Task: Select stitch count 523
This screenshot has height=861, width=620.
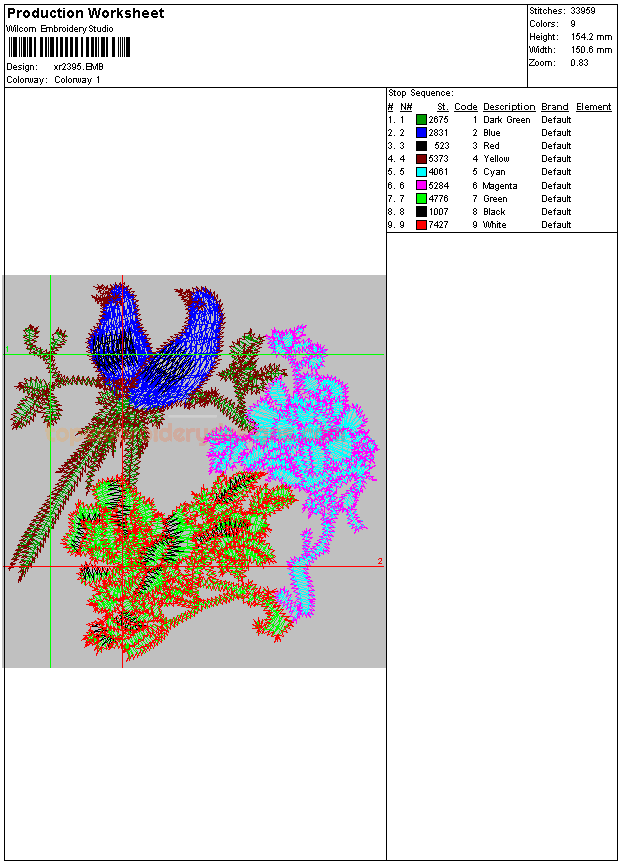Action: coord(442,146)
